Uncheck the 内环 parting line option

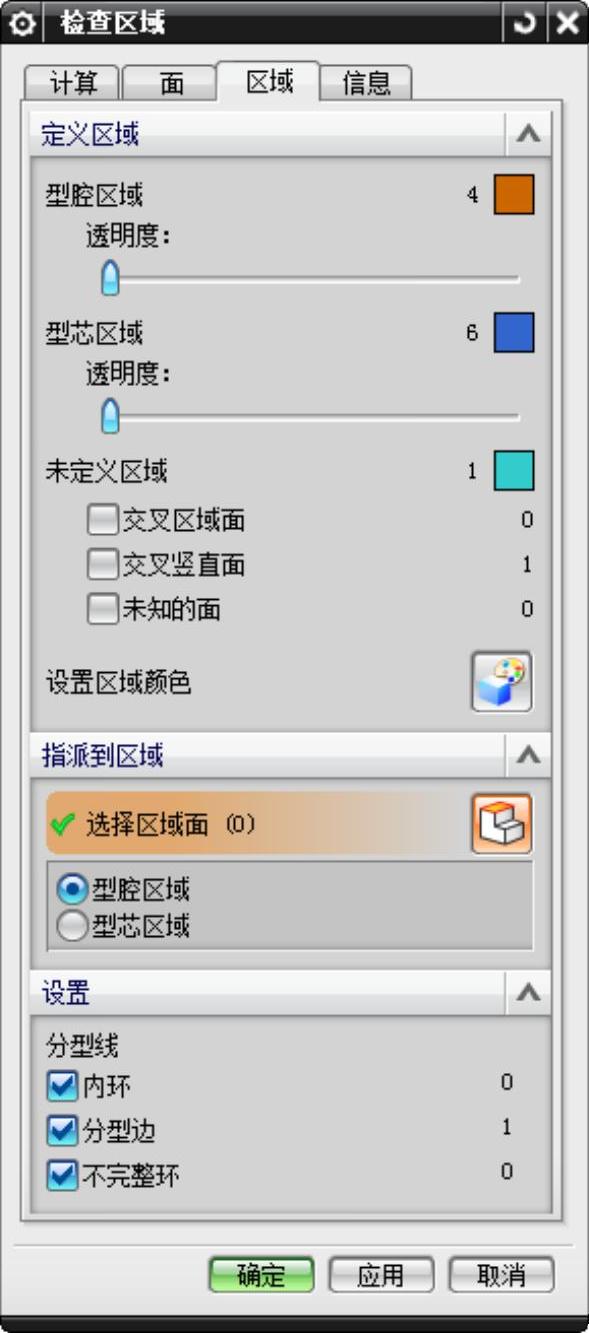(x=63, y=1084)
